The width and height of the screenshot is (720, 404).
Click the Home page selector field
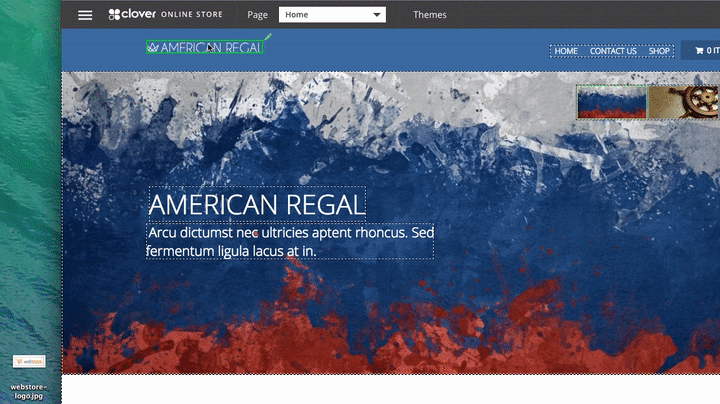[325, 15]
